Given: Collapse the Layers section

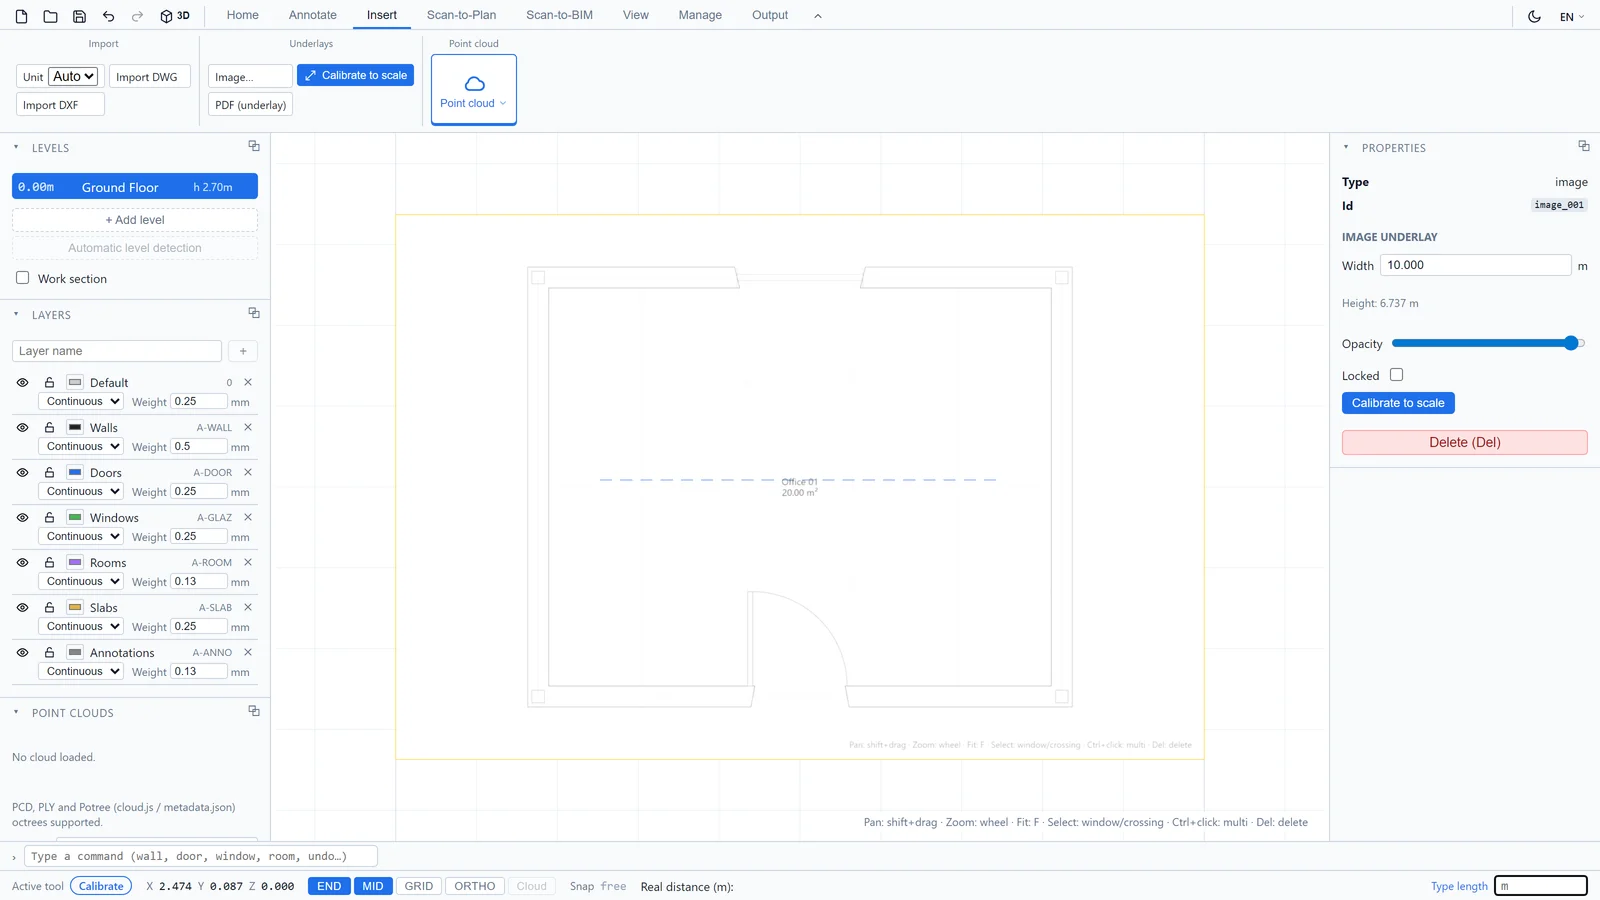Looking at the screenshot, I should pos(16,314).
